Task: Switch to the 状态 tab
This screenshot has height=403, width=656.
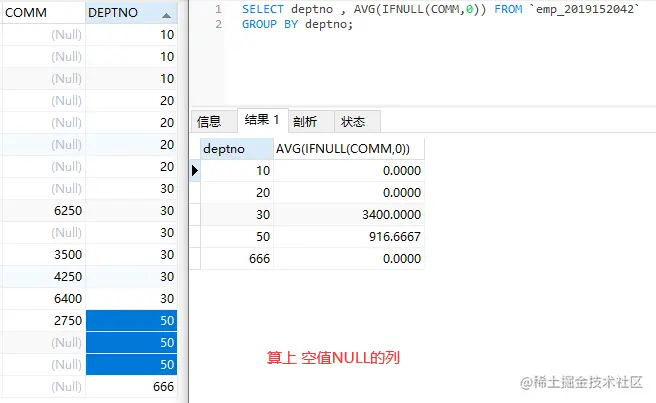Action: (x=357, y=122)
